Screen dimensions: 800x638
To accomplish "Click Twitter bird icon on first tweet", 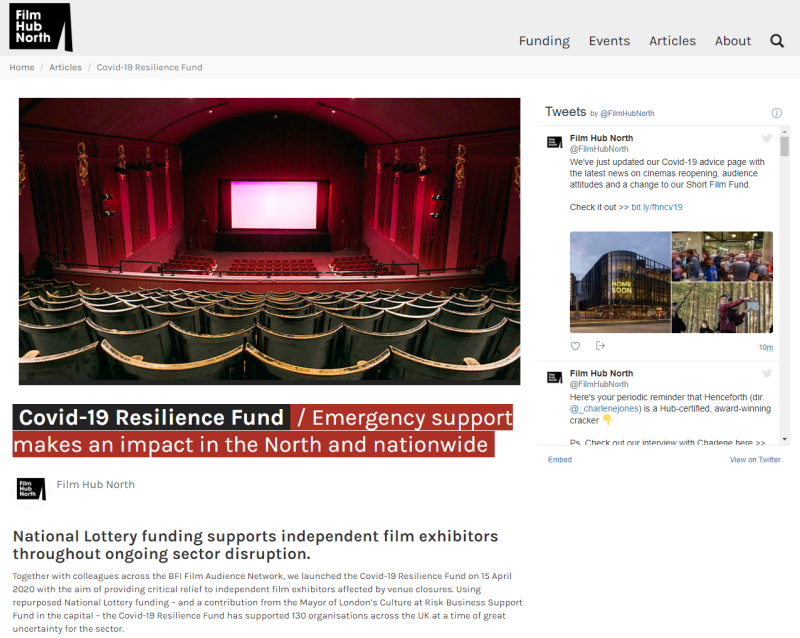I will [767, 138].
